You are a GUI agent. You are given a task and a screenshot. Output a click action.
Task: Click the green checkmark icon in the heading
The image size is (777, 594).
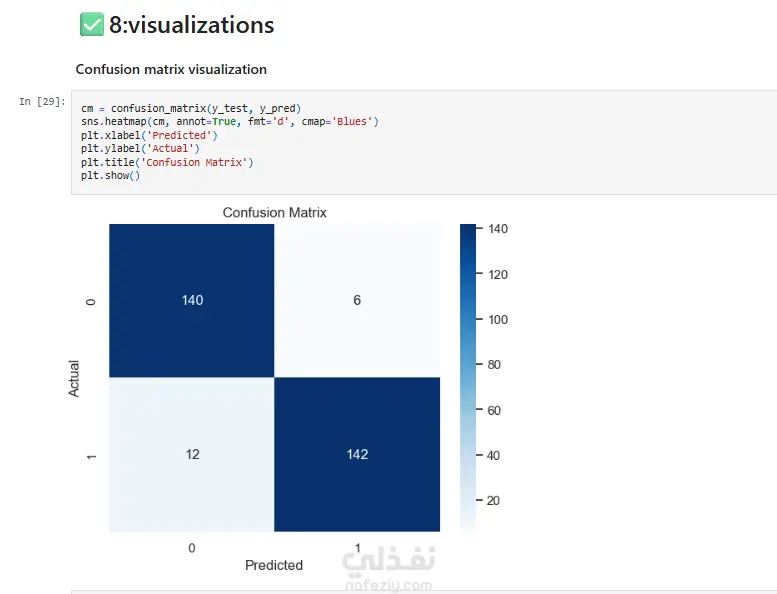click(91, 25)
